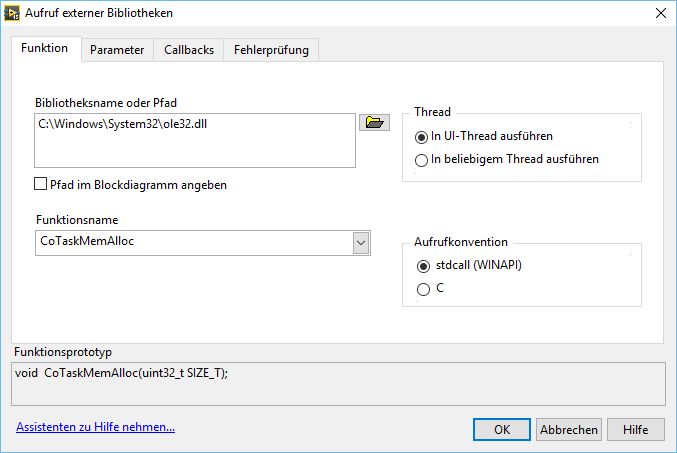Select 'In UI-Thread ausführen' radio option
Screen dimensions: 677x453
tap(421, 136)
